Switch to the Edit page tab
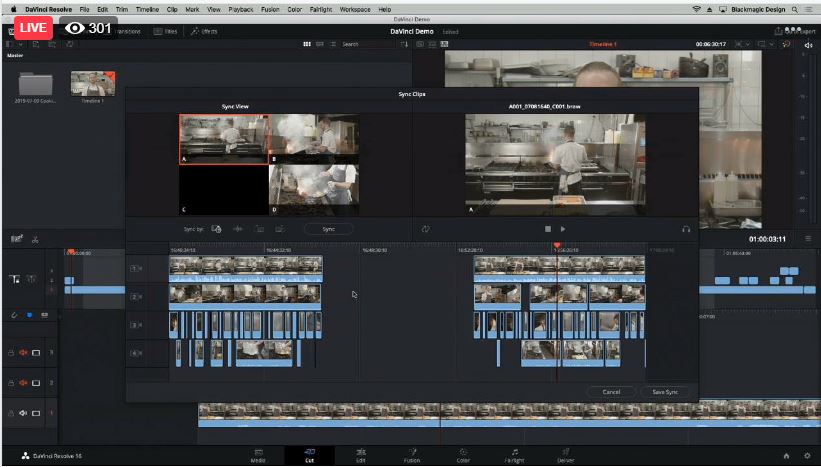821x467 pixels. pos(360,455)
